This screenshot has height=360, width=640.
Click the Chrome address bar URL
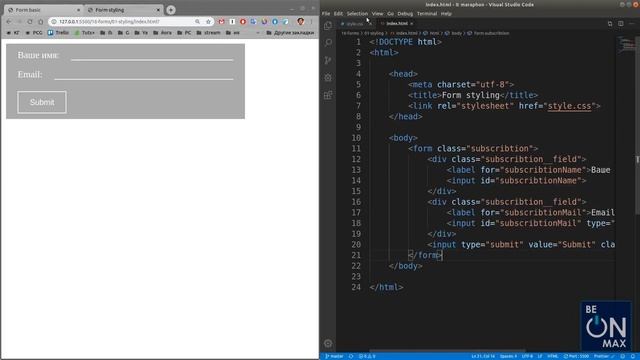(x=109, y=21)
